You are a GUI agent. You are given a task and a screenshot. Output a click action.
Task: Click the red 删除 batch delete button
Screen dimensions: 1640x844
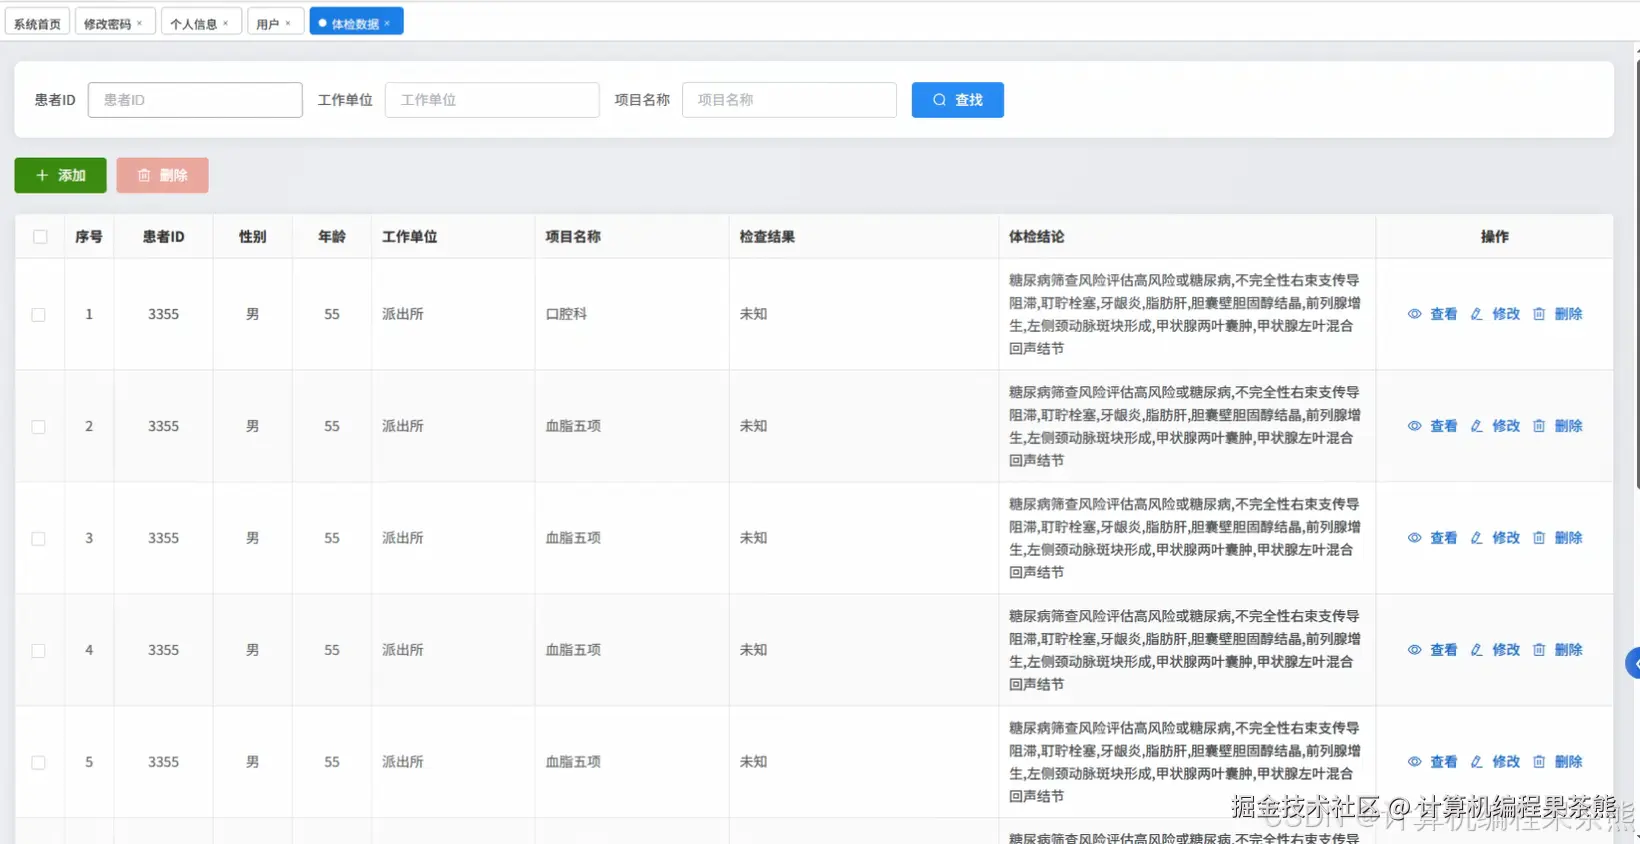[x=162, y=175]
